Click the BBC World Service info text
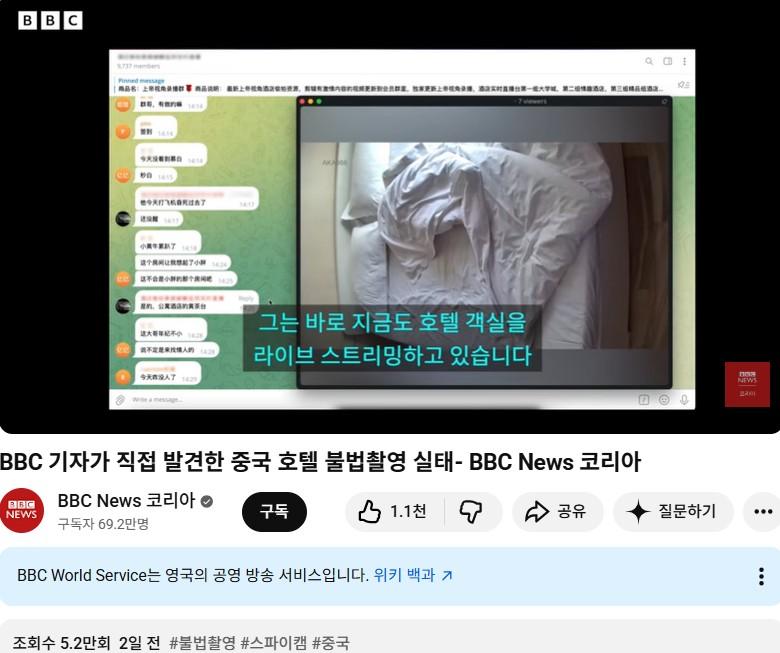 [x=193, y=575]
